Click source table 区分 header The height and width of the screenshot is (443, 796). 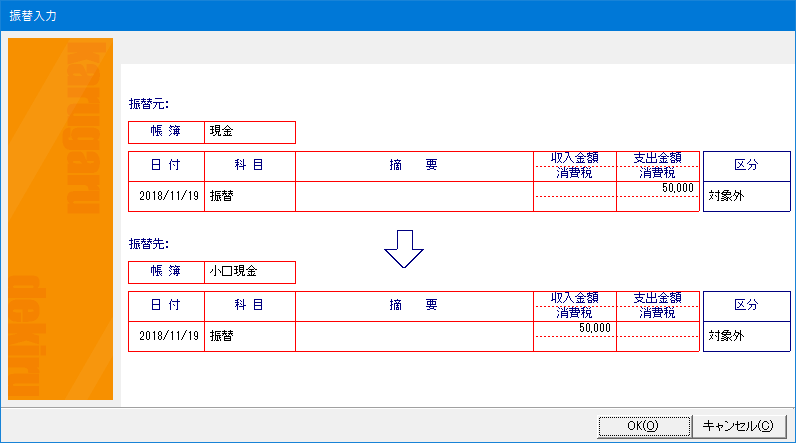(746, 166)
